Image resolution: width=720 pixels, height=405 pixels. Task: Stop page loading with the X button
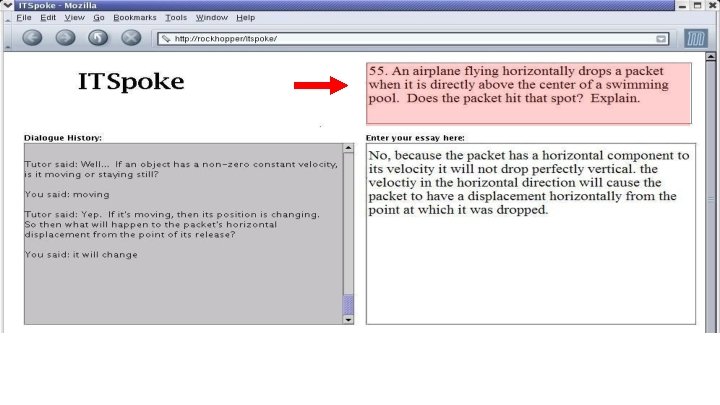[131, 38]
